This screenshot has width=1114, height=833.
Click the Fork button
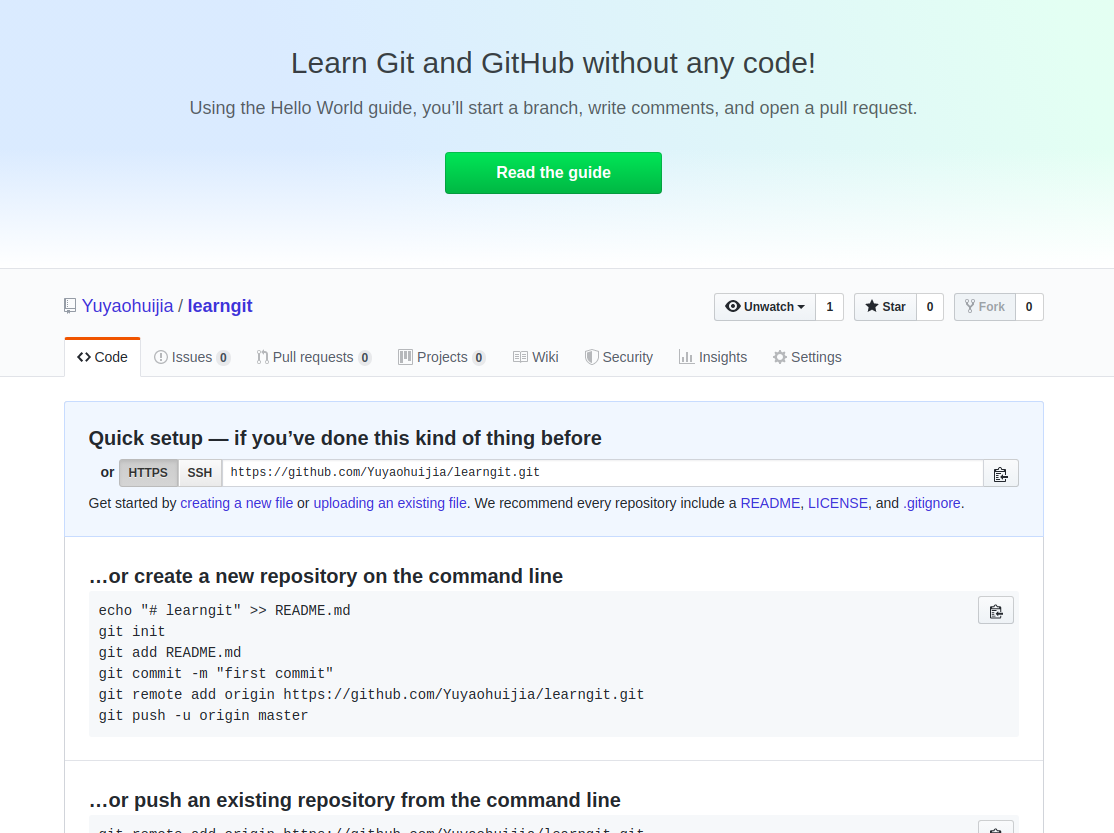985,307
